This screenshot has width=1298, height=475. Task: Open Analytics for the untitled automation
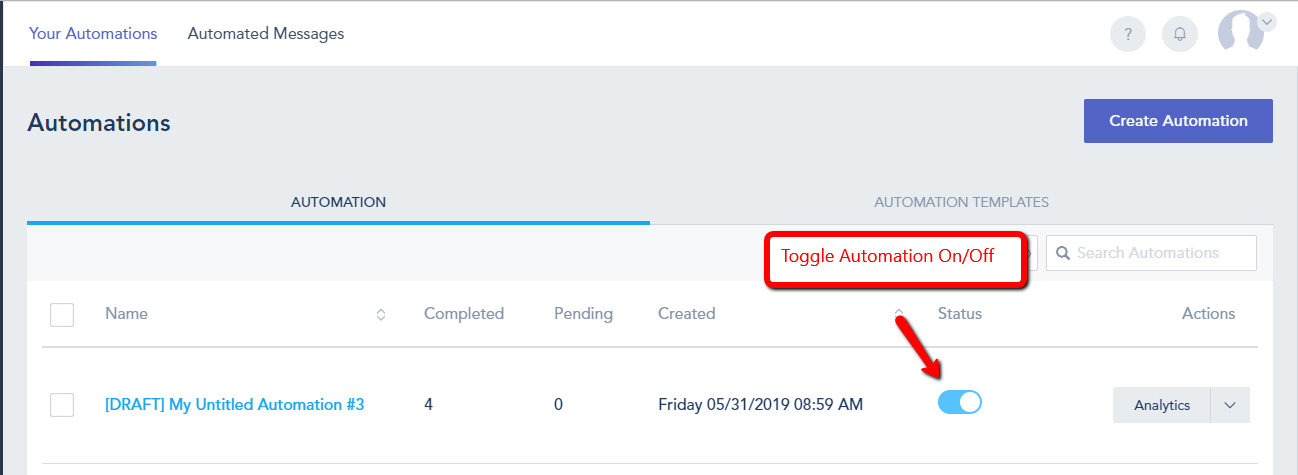click(1162, 405)
